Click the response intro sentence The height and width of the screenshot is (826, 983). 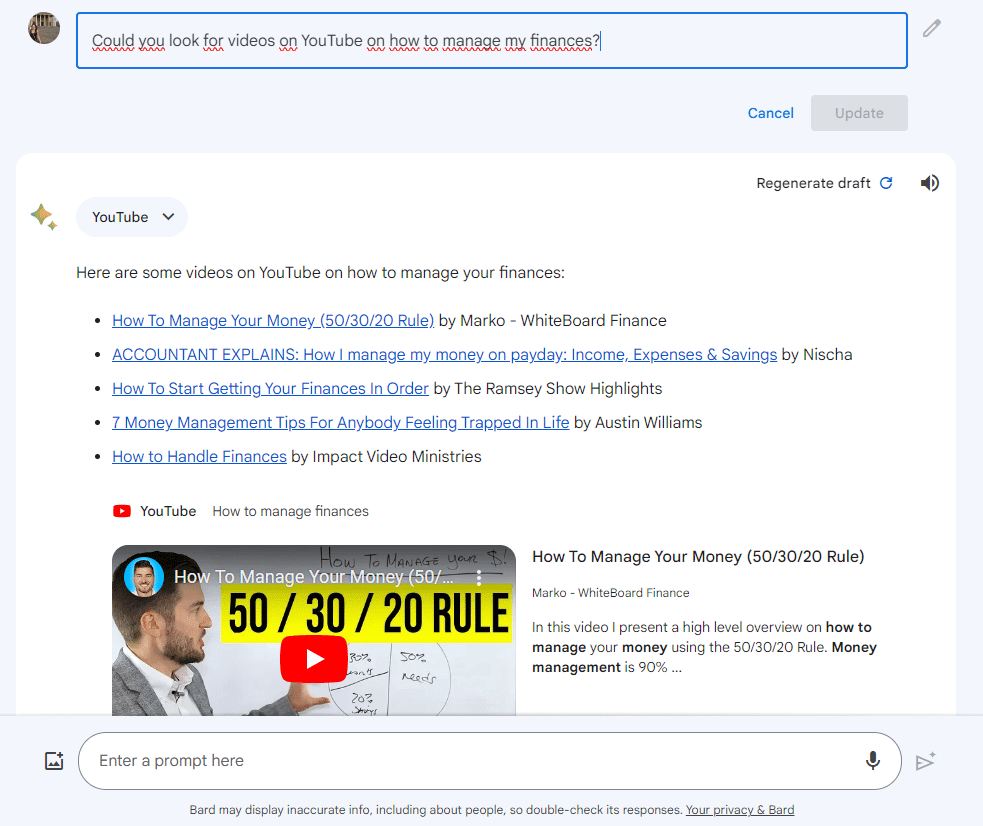(320, 273)
